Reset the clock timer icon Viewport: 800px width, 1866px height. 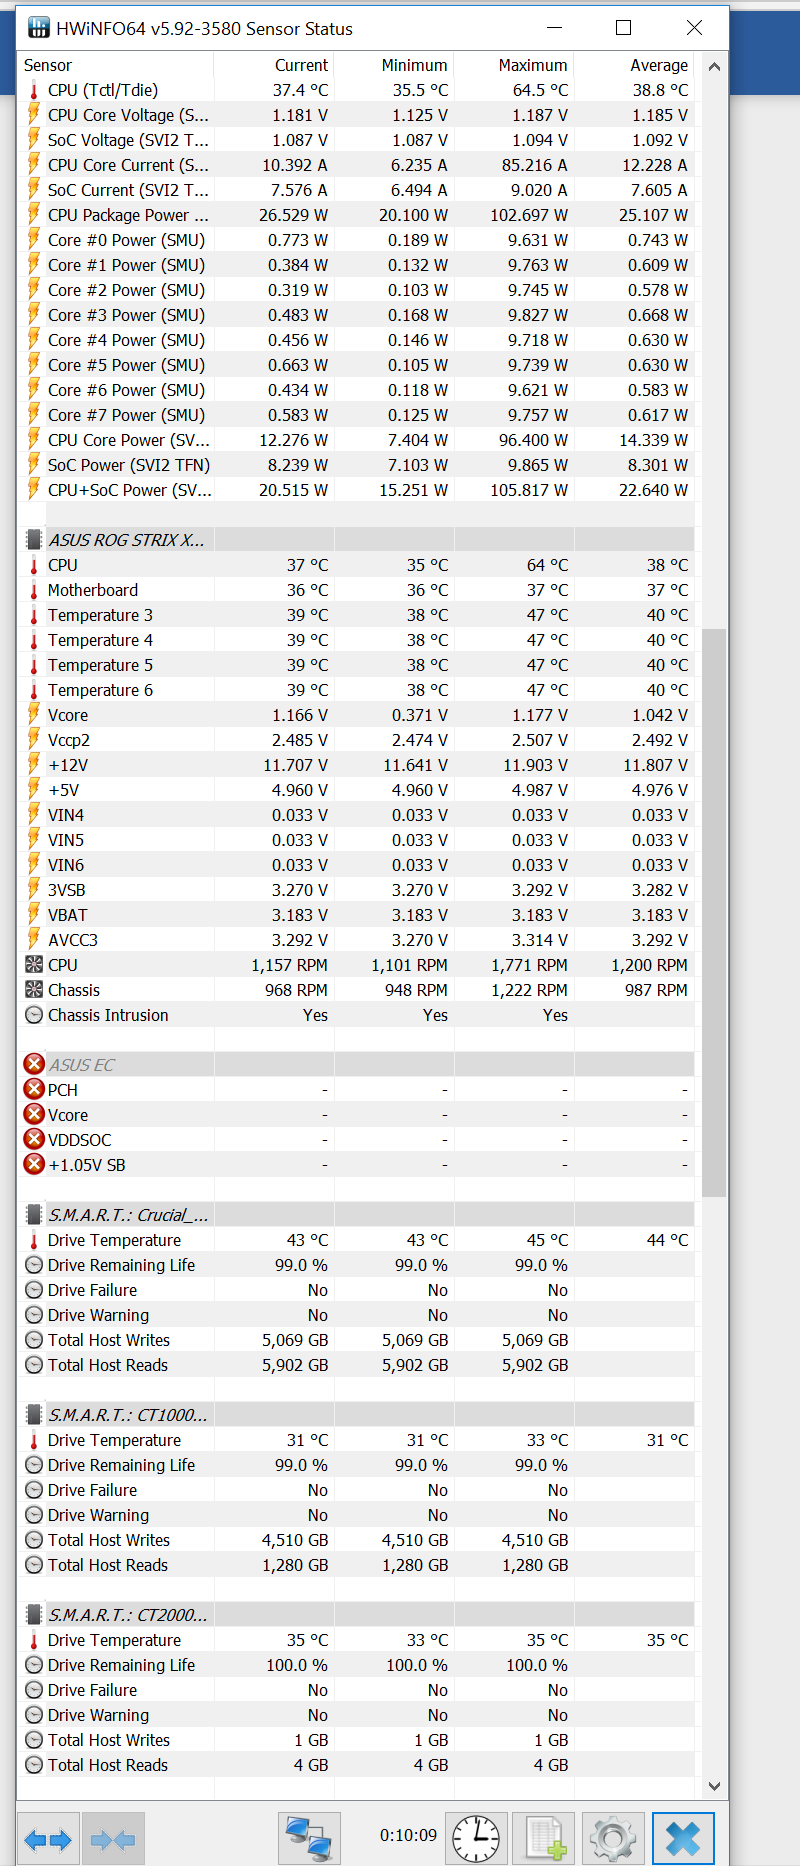pos(476,1839)
